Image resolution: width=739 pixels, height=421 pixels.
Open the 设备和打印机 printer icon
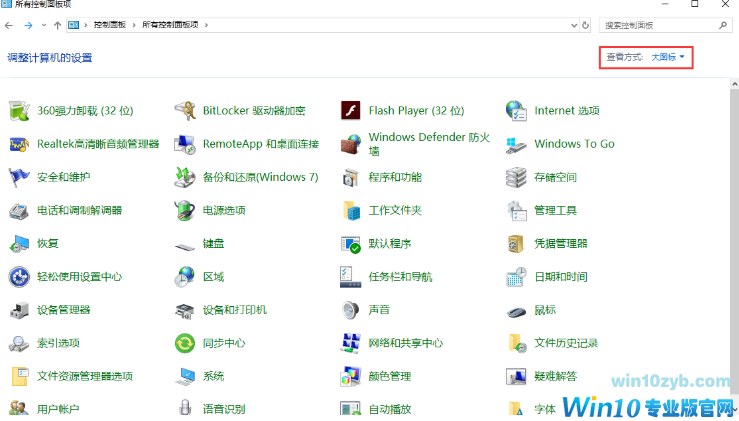tap(185, 311)
